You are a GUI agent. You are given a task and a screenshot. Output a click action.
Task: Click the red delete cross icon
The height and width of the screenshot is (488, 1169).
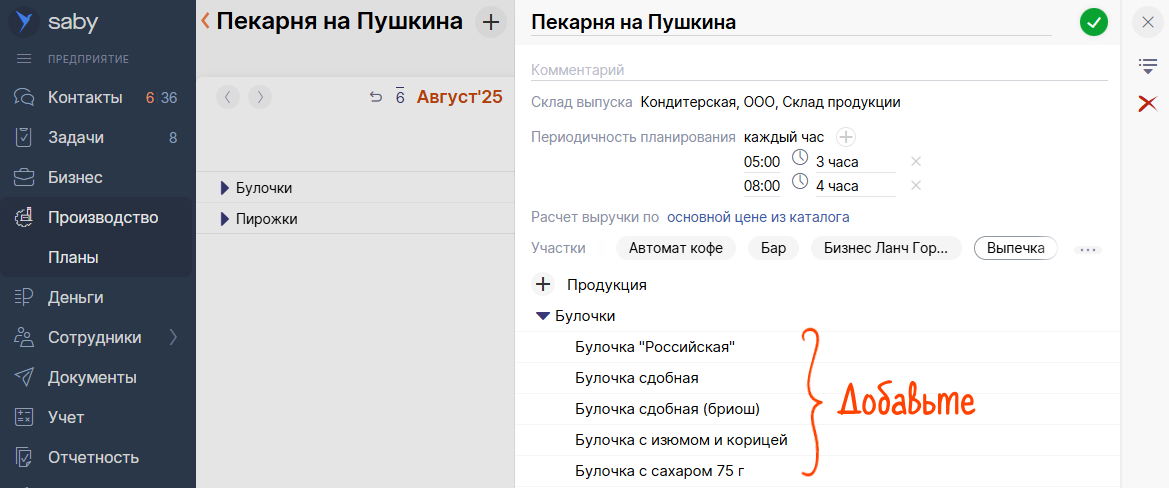point(1147,103)
